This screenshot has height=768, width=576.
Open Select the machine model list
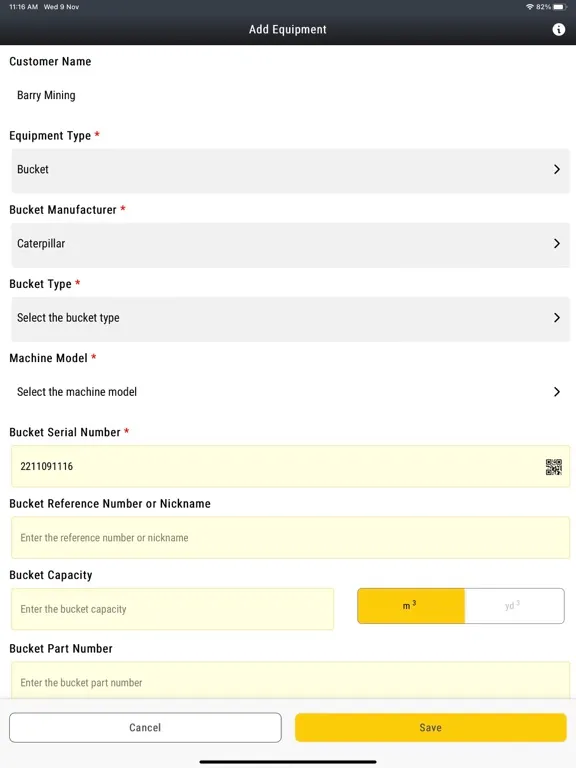(x=290, y=392)
